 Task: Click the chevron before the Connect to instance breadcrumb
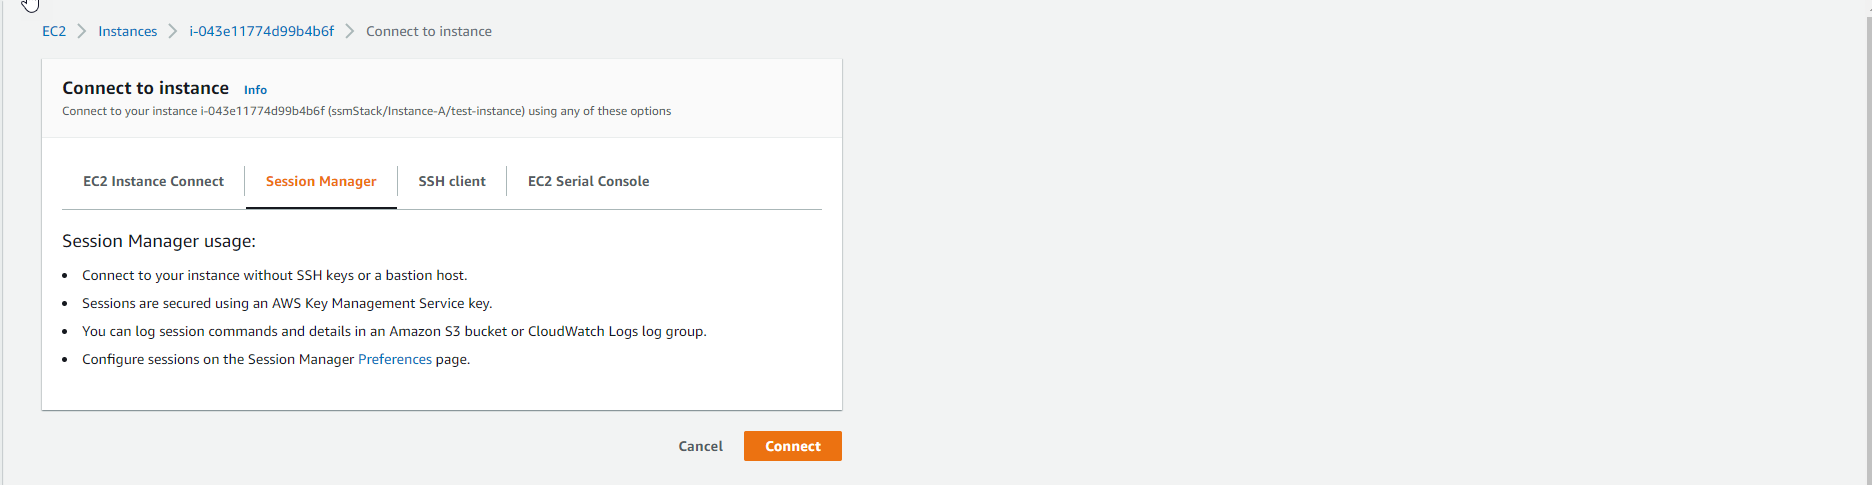click(x=350, y=31)
